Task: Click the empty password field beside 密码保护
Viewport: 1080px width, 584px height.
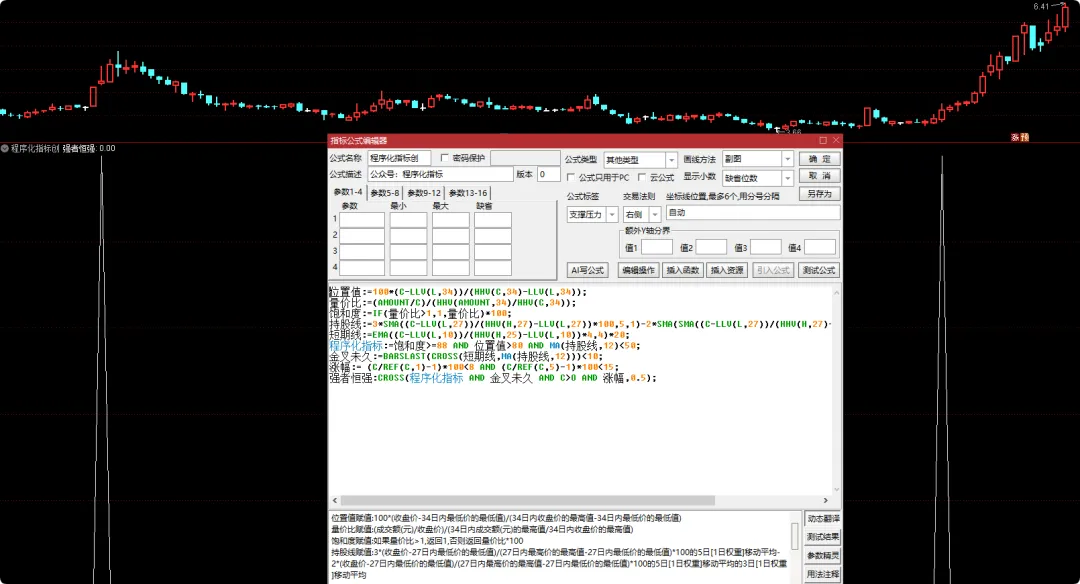Action: [524, 158]
